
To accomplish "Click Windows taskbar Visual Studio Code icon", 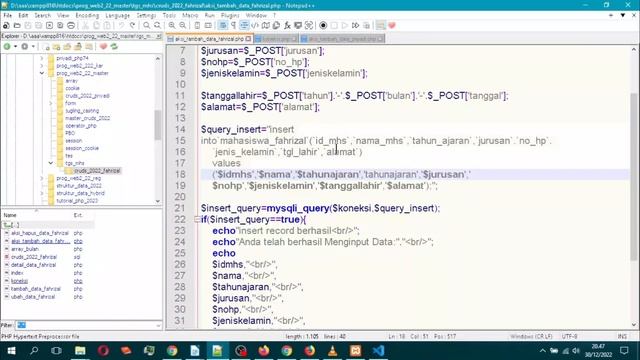I will (378, 351).
